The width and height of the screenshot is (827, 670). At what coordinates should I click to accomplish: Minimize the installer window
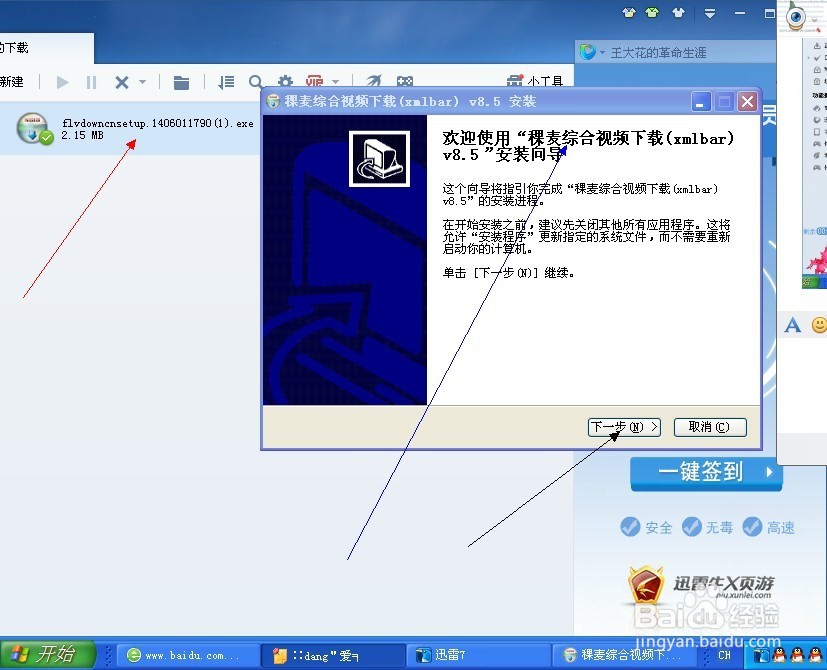[701, 101]
